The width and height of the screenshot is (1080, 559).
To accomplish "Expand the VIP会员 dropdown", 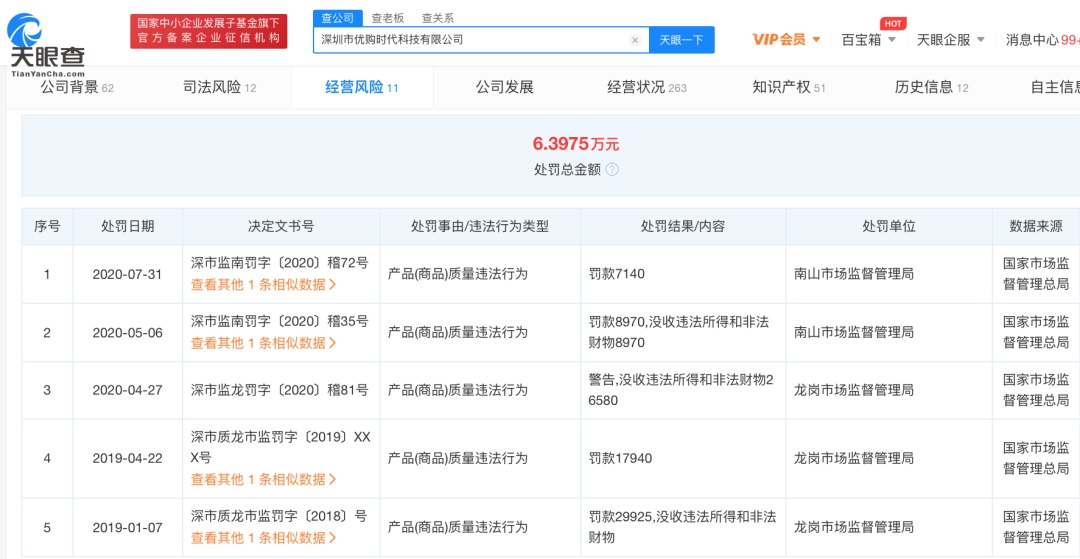I will click(x=786, y=39).
